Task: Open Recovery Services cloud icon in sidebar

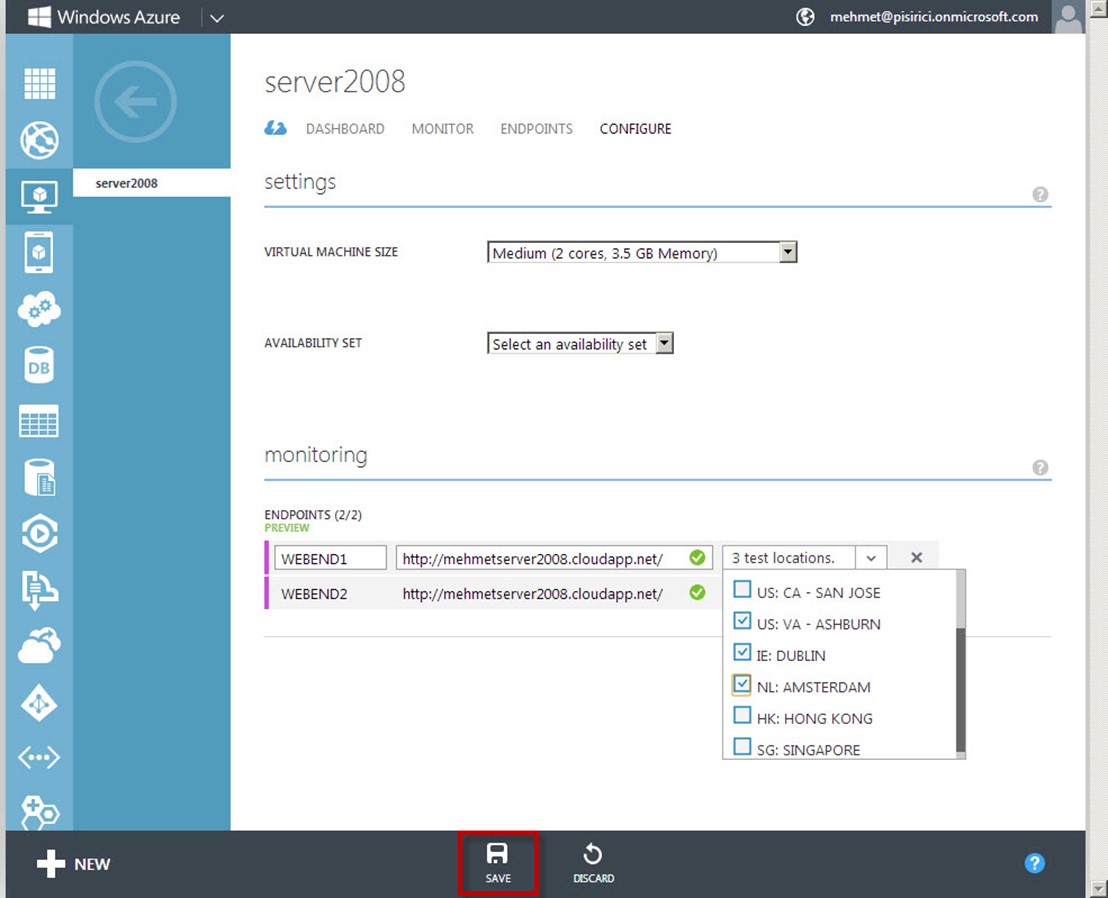Action: coord(40,645)
